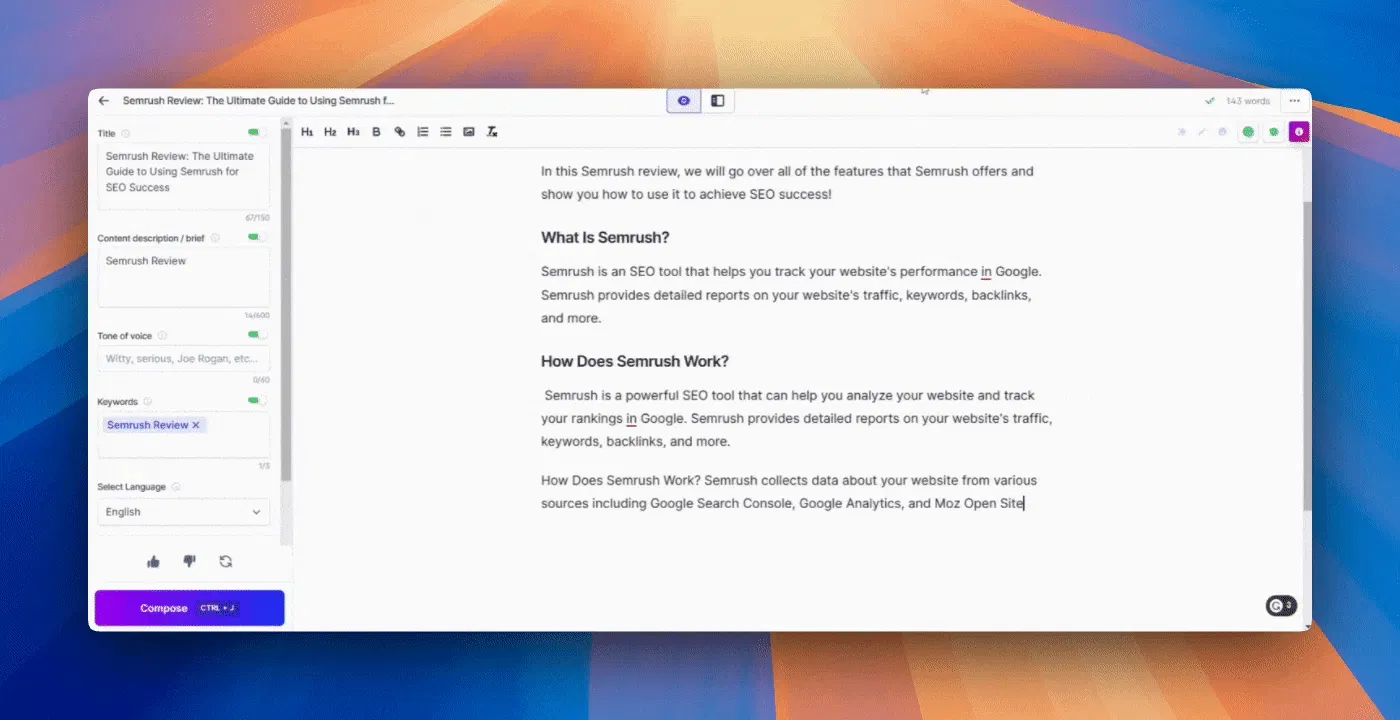
Task: Switch to the preview eye tab
Action: 683,101
